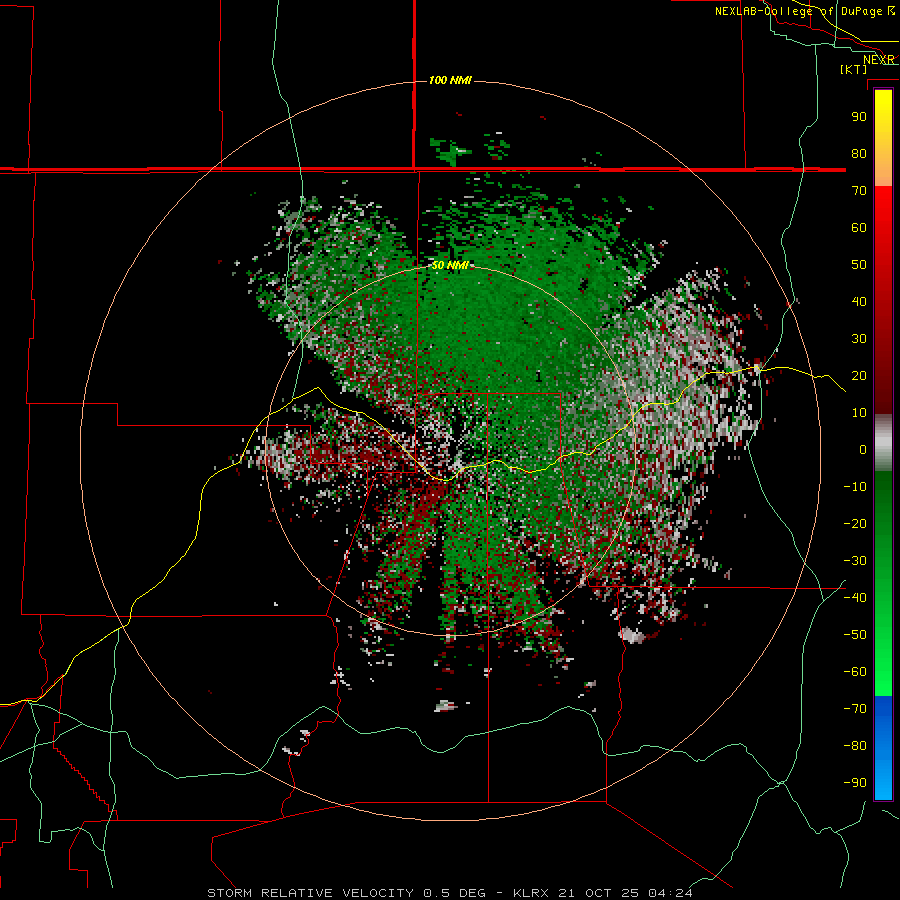Select the NEXLAB-College of DuPage credit text
This screenshot has height=900, width=900.
pos(805,11)
